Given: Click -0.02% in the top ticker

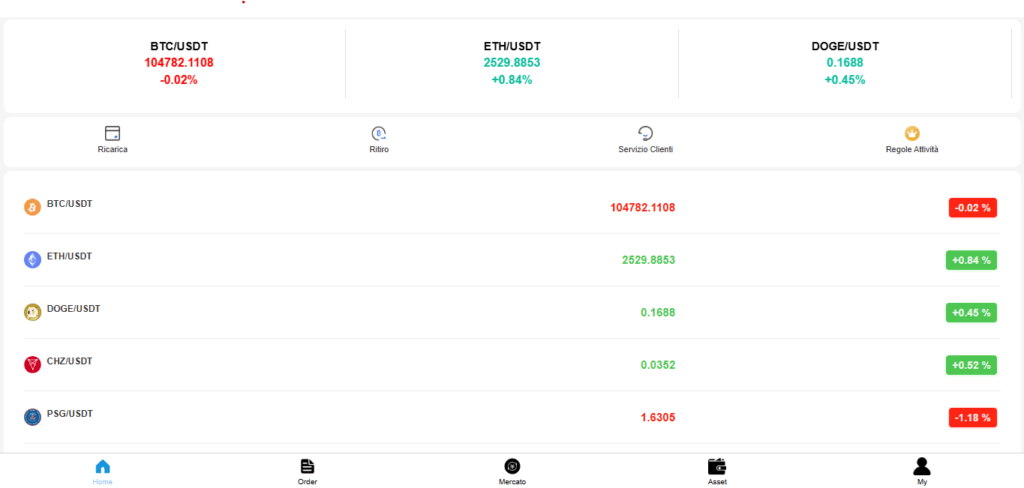Looking at the screenshot, I should point(179,80).
